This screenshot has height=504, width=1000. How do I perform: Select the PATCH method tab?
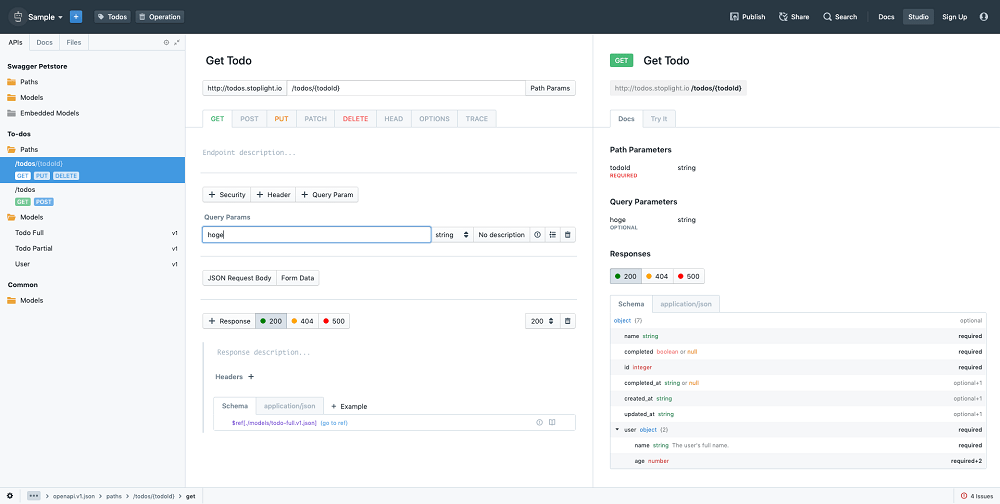[x=316, y=119]
